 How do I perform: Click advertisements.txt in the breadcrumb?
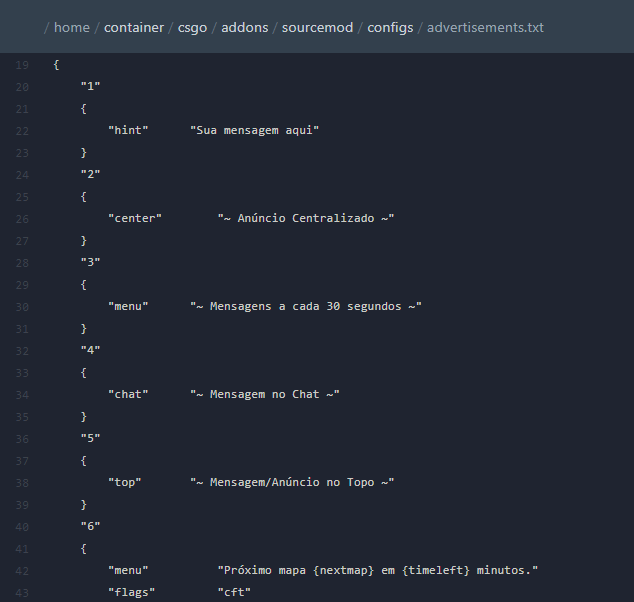[x=485, y=27]
